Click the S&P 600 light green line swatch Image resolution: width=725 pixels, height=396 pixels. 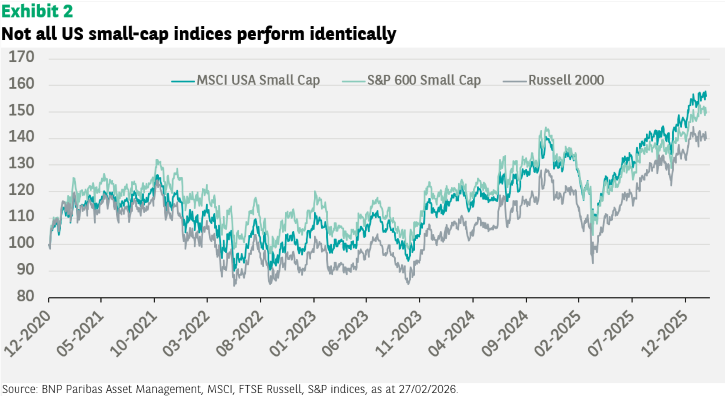click(x=354, y=81)
